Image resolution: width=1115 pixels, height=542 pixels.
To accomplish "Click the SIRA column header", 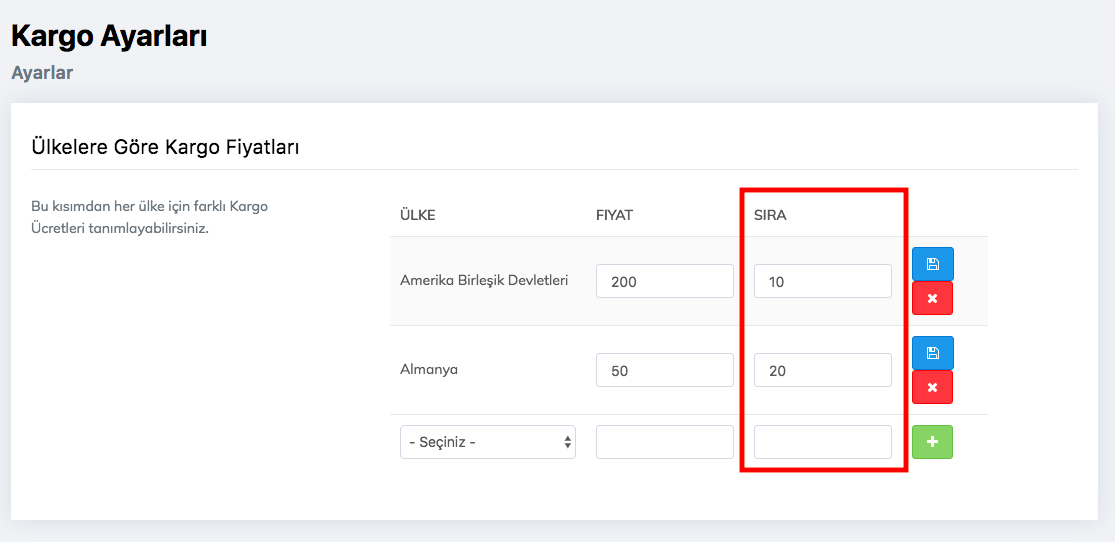I will pyautogui.click(x=770, y=215).
